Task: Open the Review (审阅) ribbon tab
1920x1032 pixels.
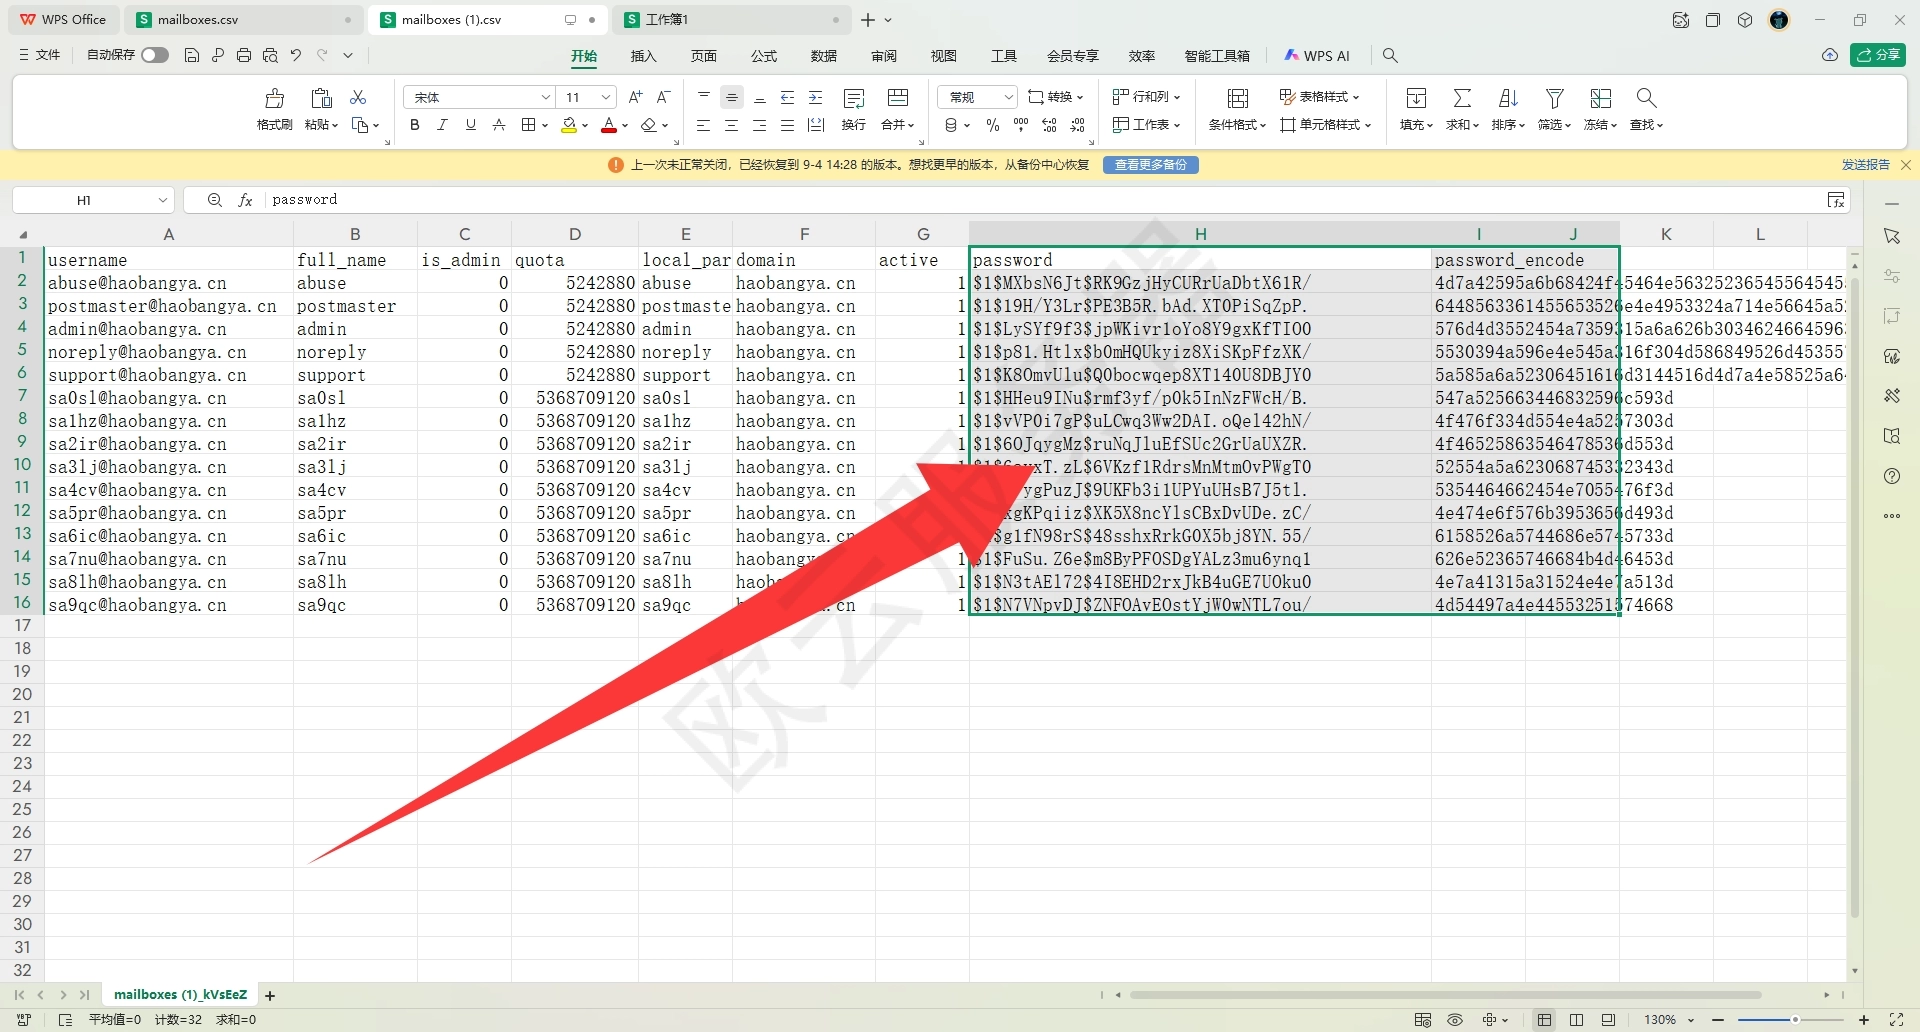Action: point(884,56)
